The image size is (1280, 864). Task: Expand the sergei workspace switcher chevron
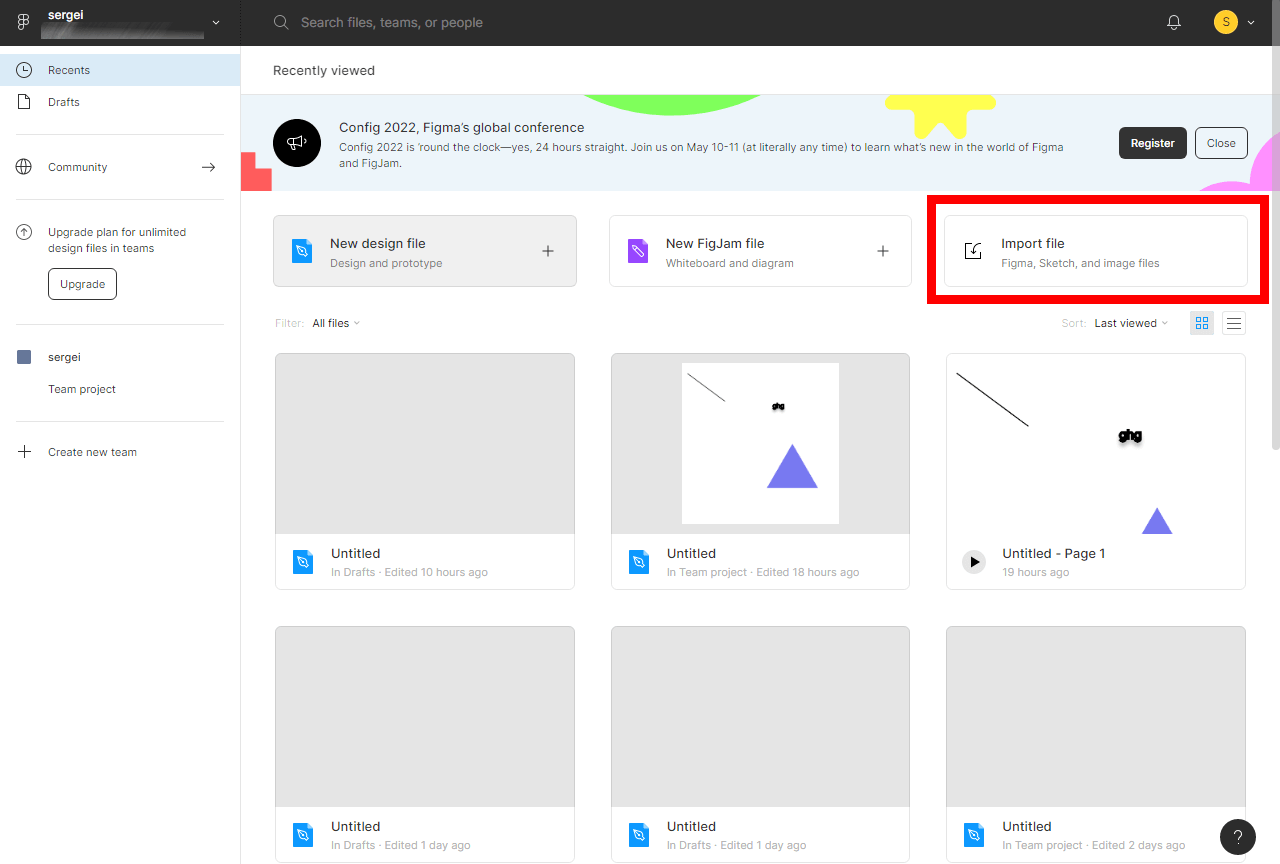[x=216, y=22]
